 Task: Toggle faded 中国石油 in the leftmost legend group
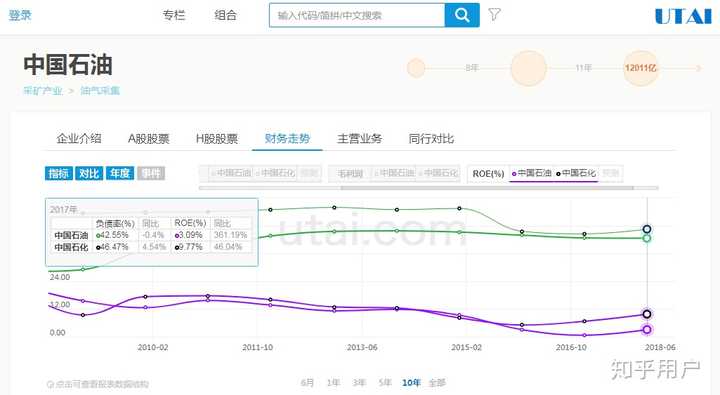(231, 173)
